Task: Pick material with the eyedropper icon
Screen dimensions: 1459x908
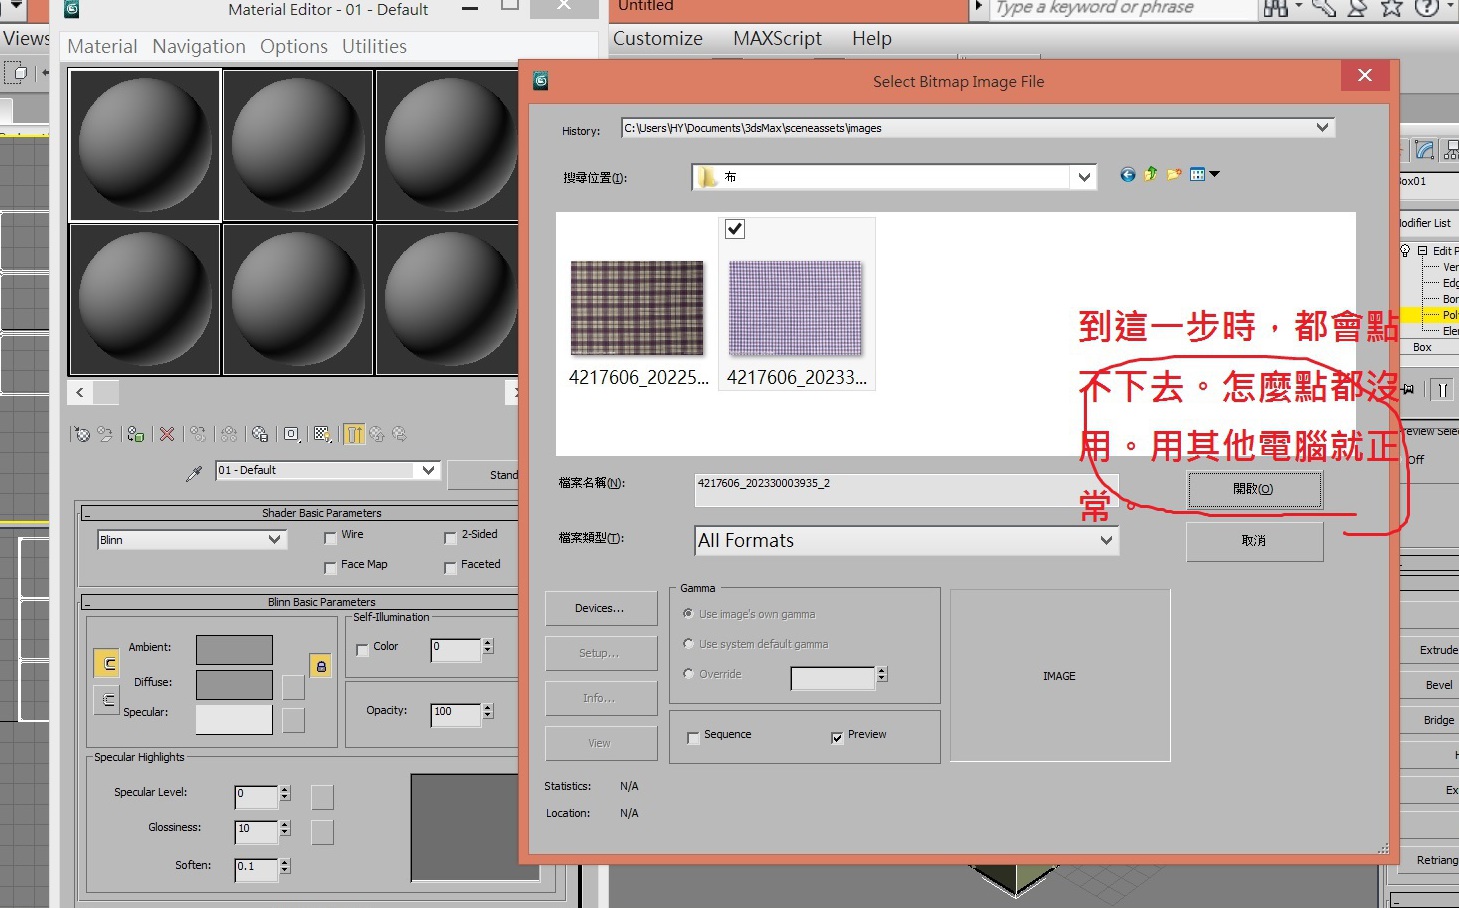Action: point(194,473)
